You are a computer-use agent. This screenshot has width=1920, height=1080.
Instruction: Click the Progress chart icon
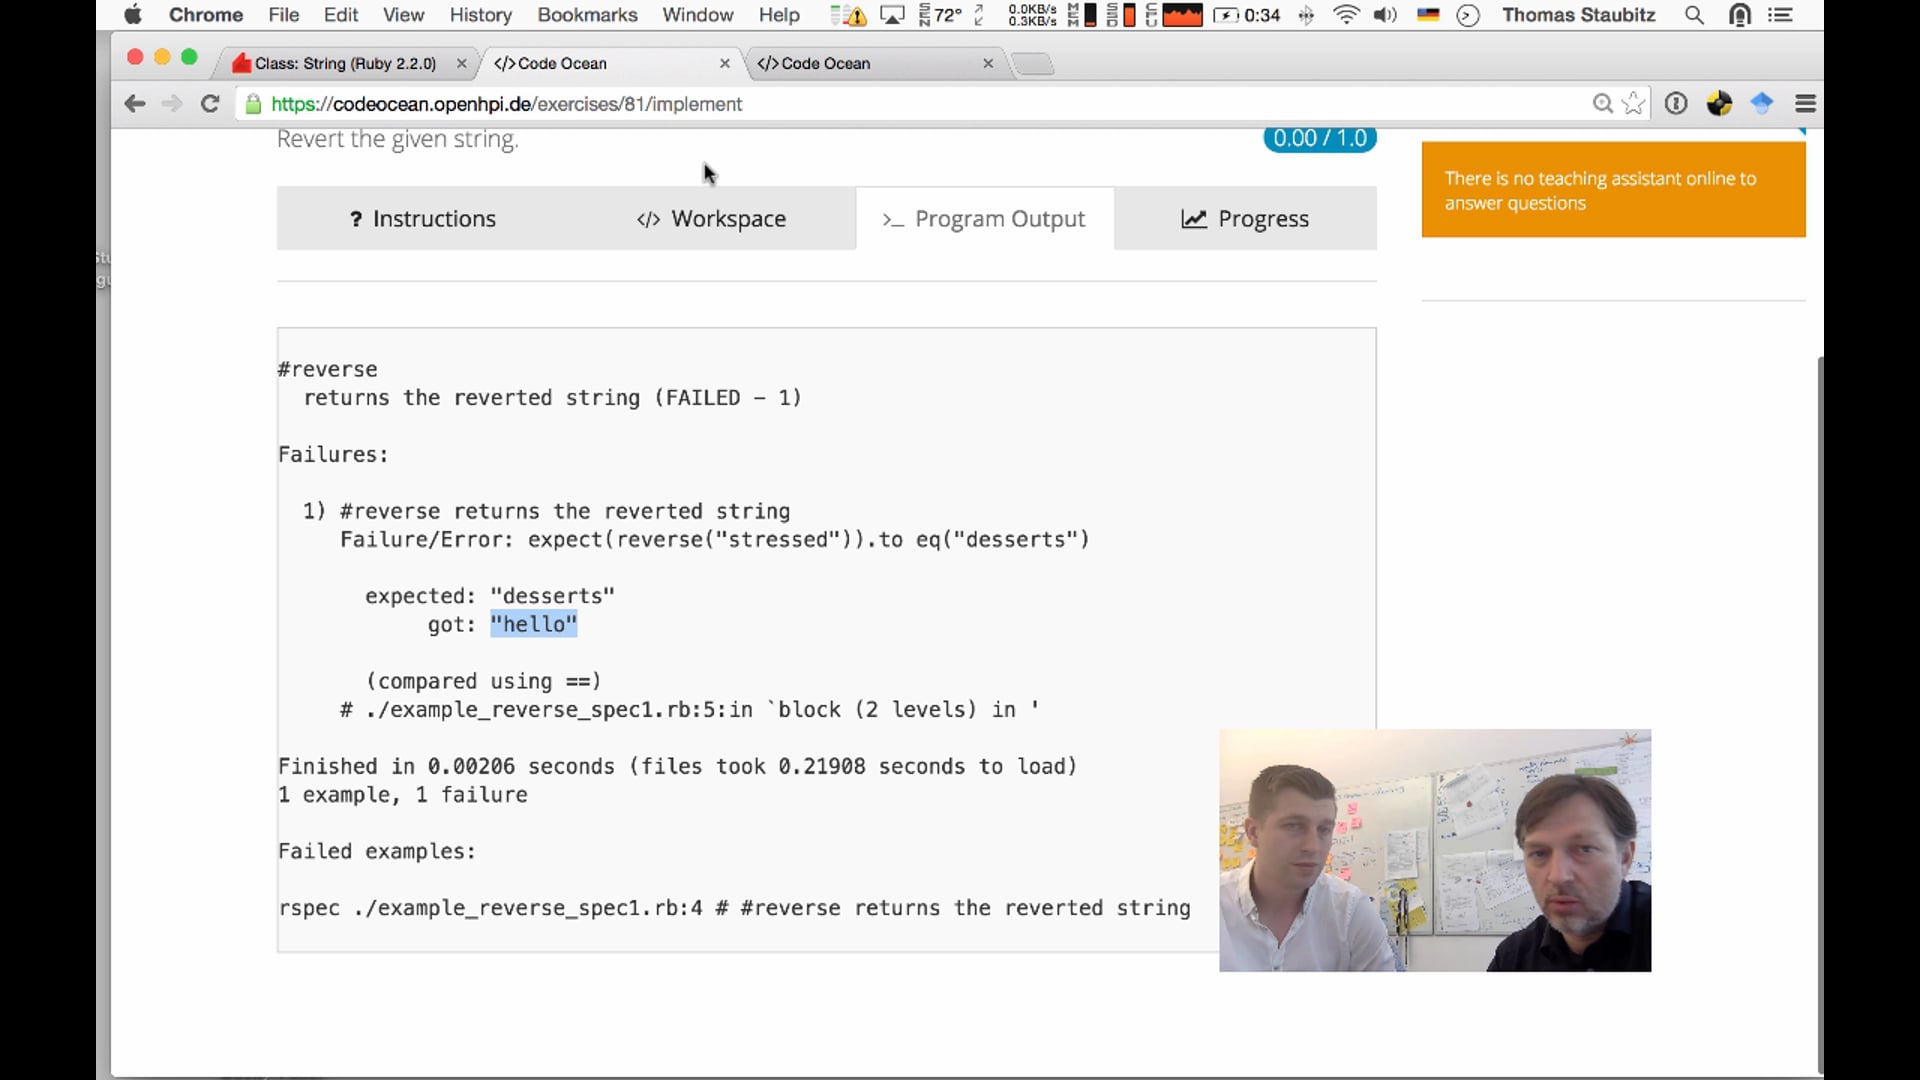click(x=1194, y=219)
